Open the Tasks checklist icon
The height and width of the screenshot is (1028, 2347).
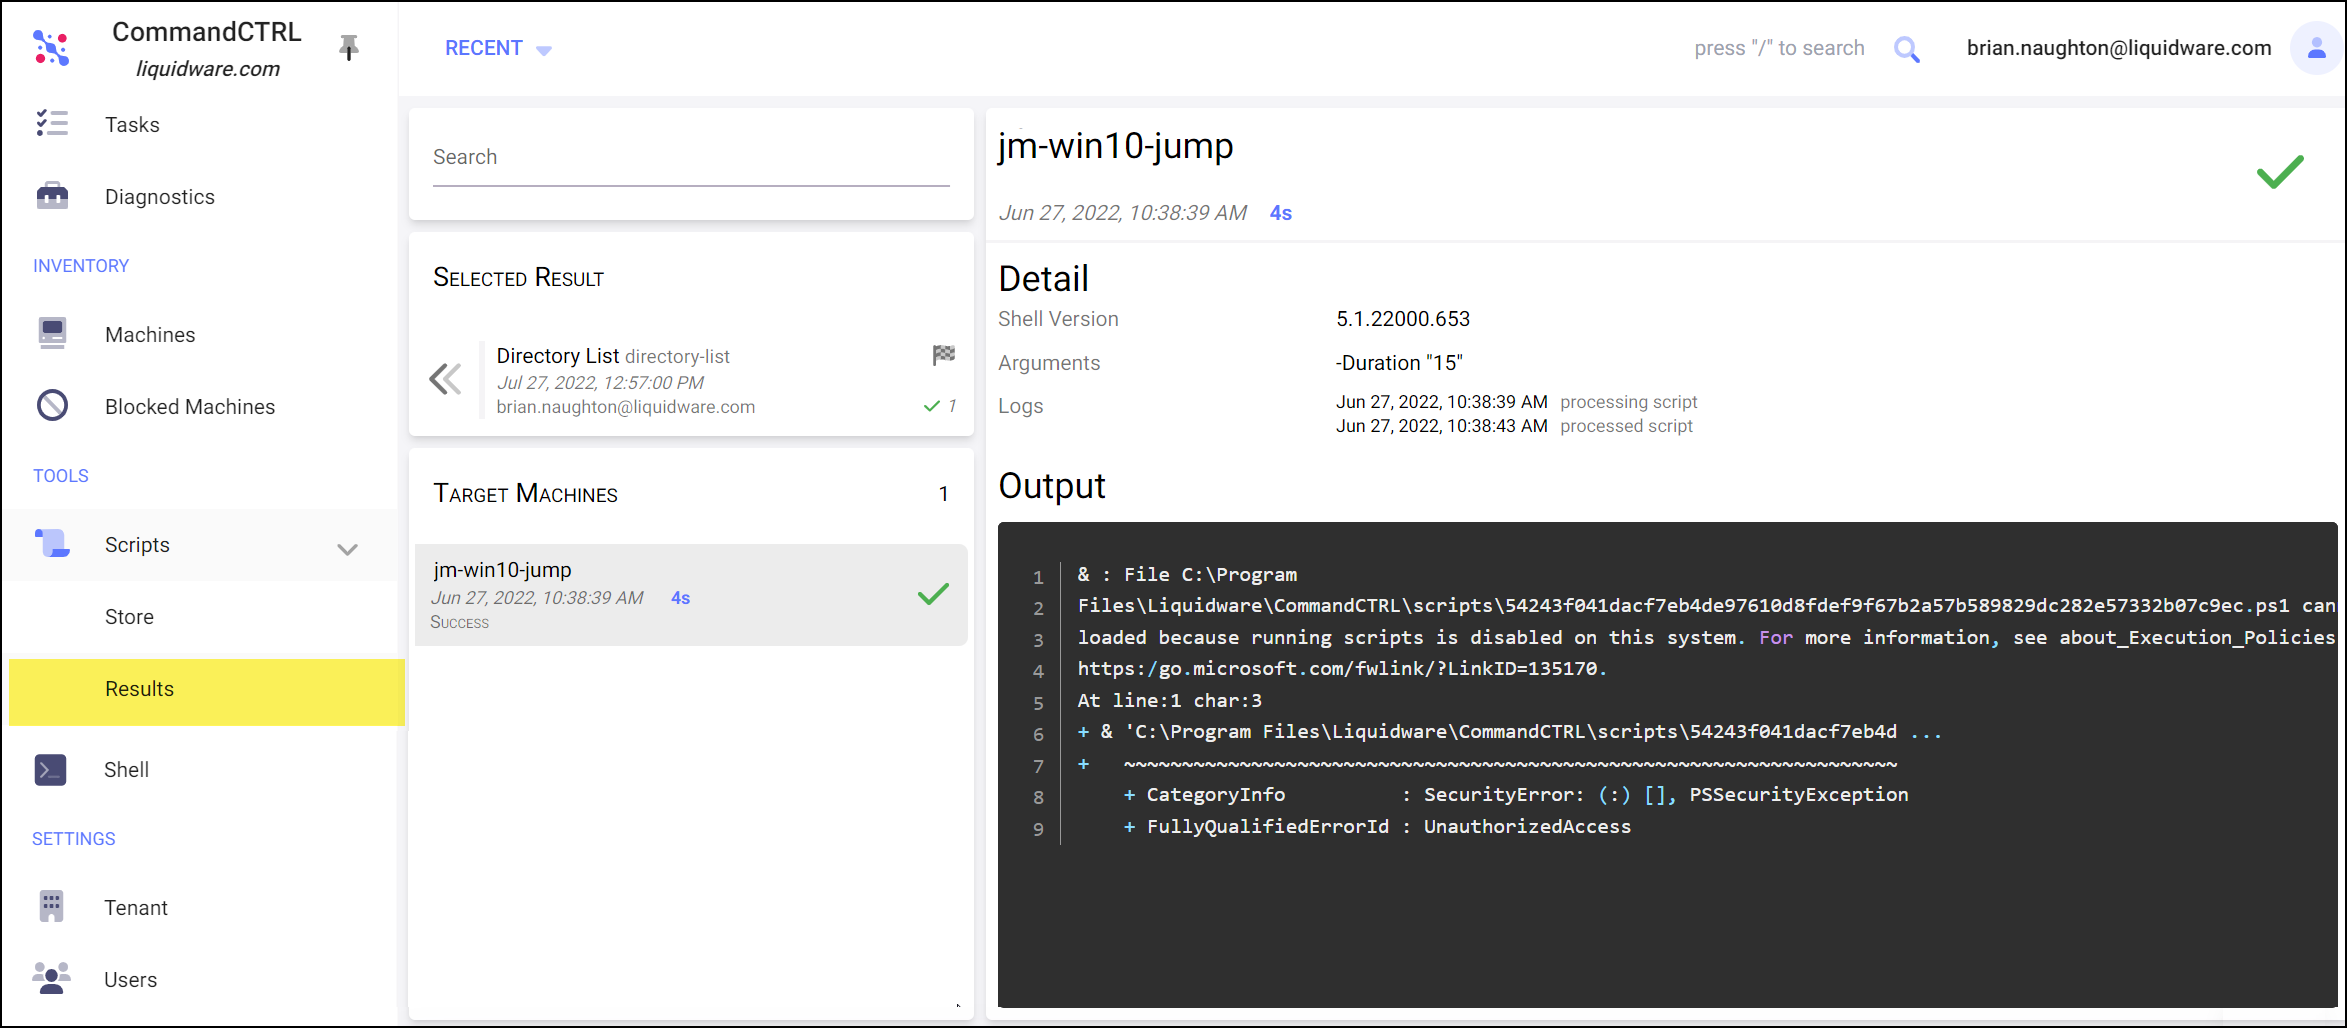[52, 124]
